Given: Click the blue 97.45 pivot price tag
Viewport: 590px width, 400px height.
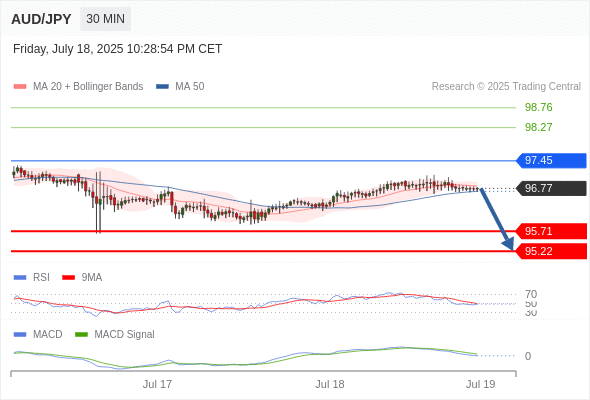Looking at the screenshot, I should (x=551, y=161).
